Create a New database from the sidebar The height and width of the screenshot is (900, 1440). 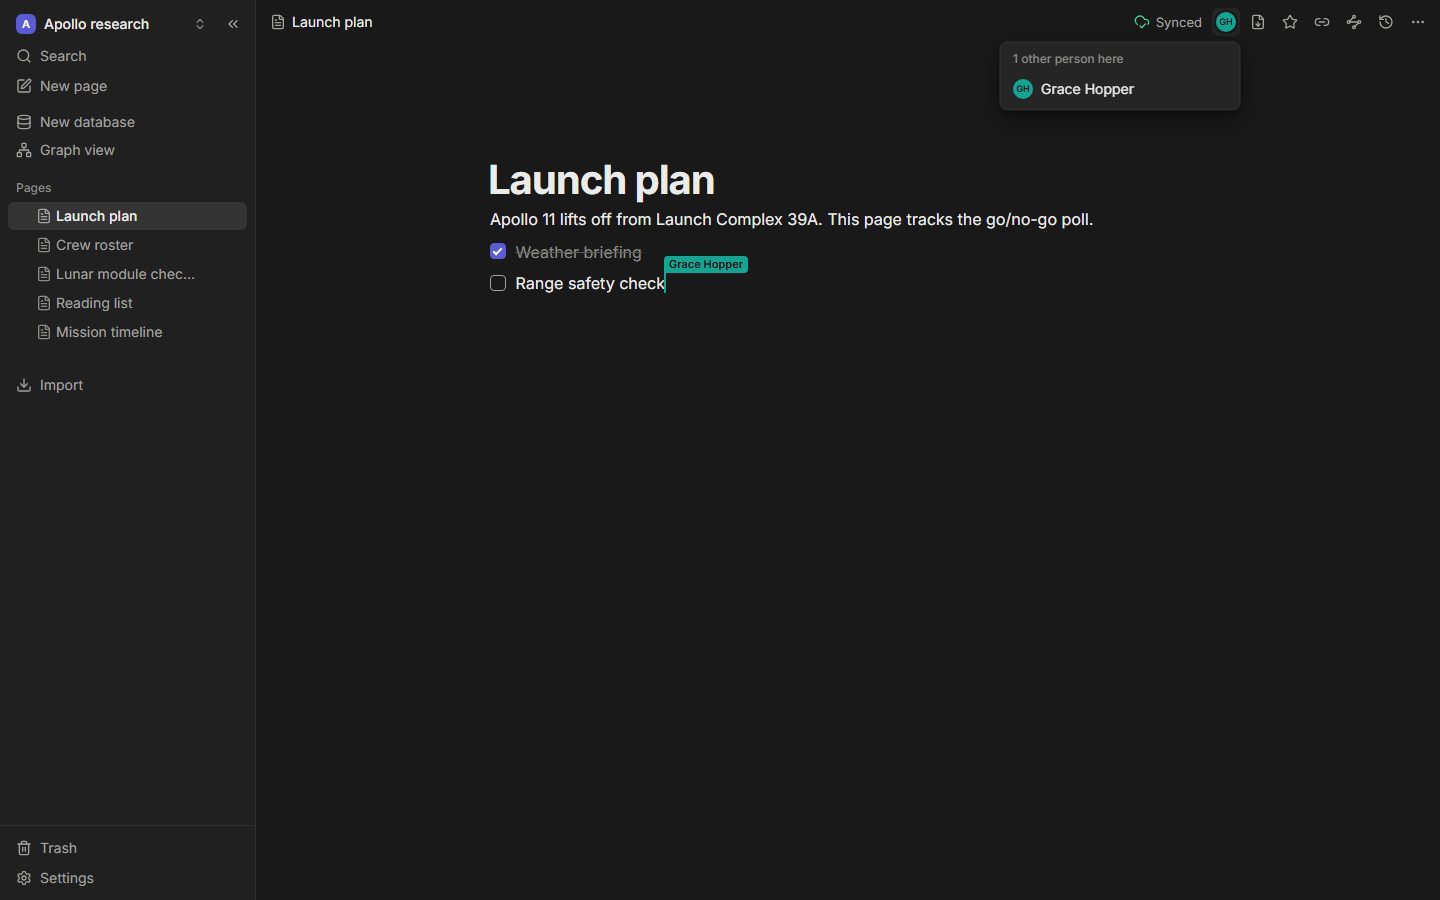[x=127, y=122]
